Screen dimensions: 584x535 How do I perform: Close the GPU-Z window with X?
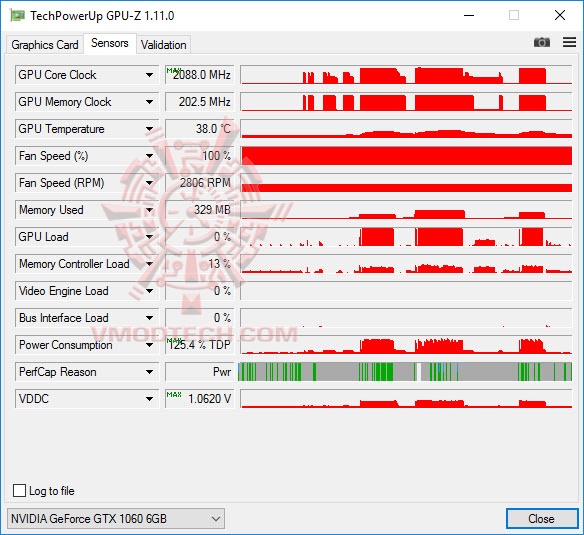[560, 15]
